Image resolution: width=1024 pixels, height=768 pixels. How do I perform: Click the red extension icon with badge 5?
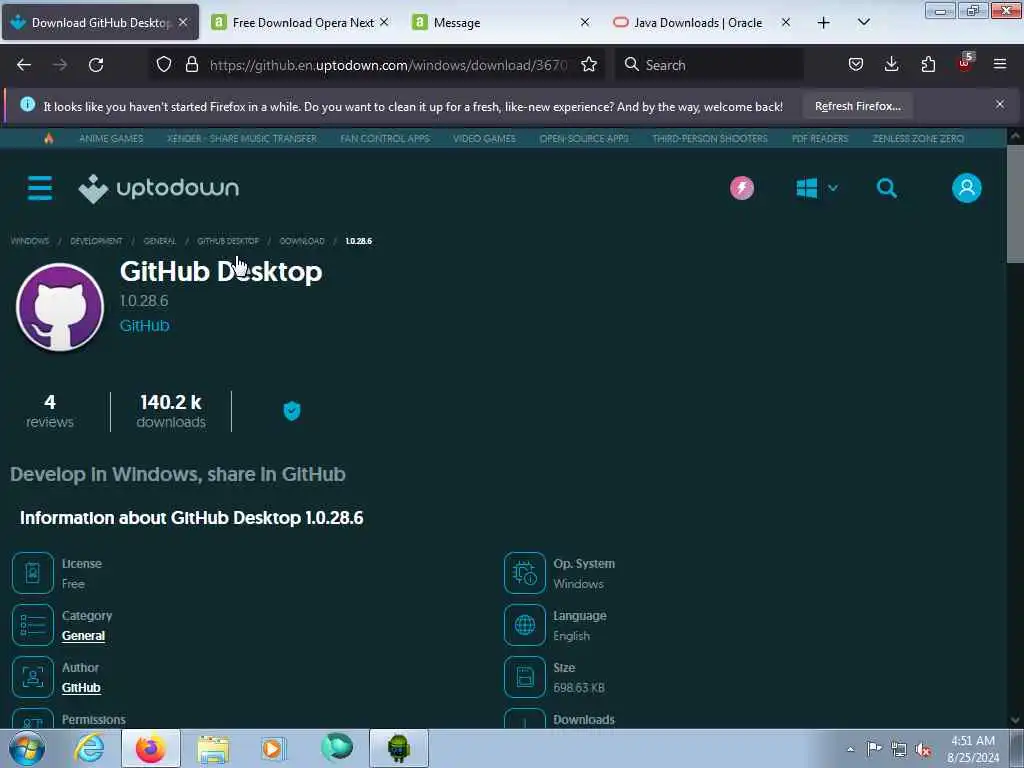[x=965, y=63]
